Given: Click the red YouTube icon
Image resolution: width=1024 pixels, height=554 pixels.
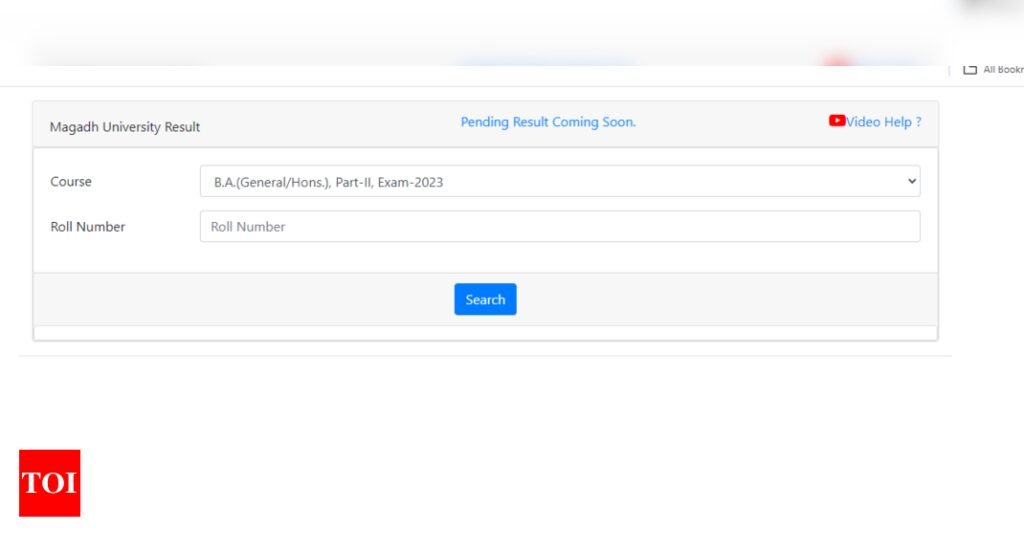Looking at the screenshot, I should click(x=837, y=121).
